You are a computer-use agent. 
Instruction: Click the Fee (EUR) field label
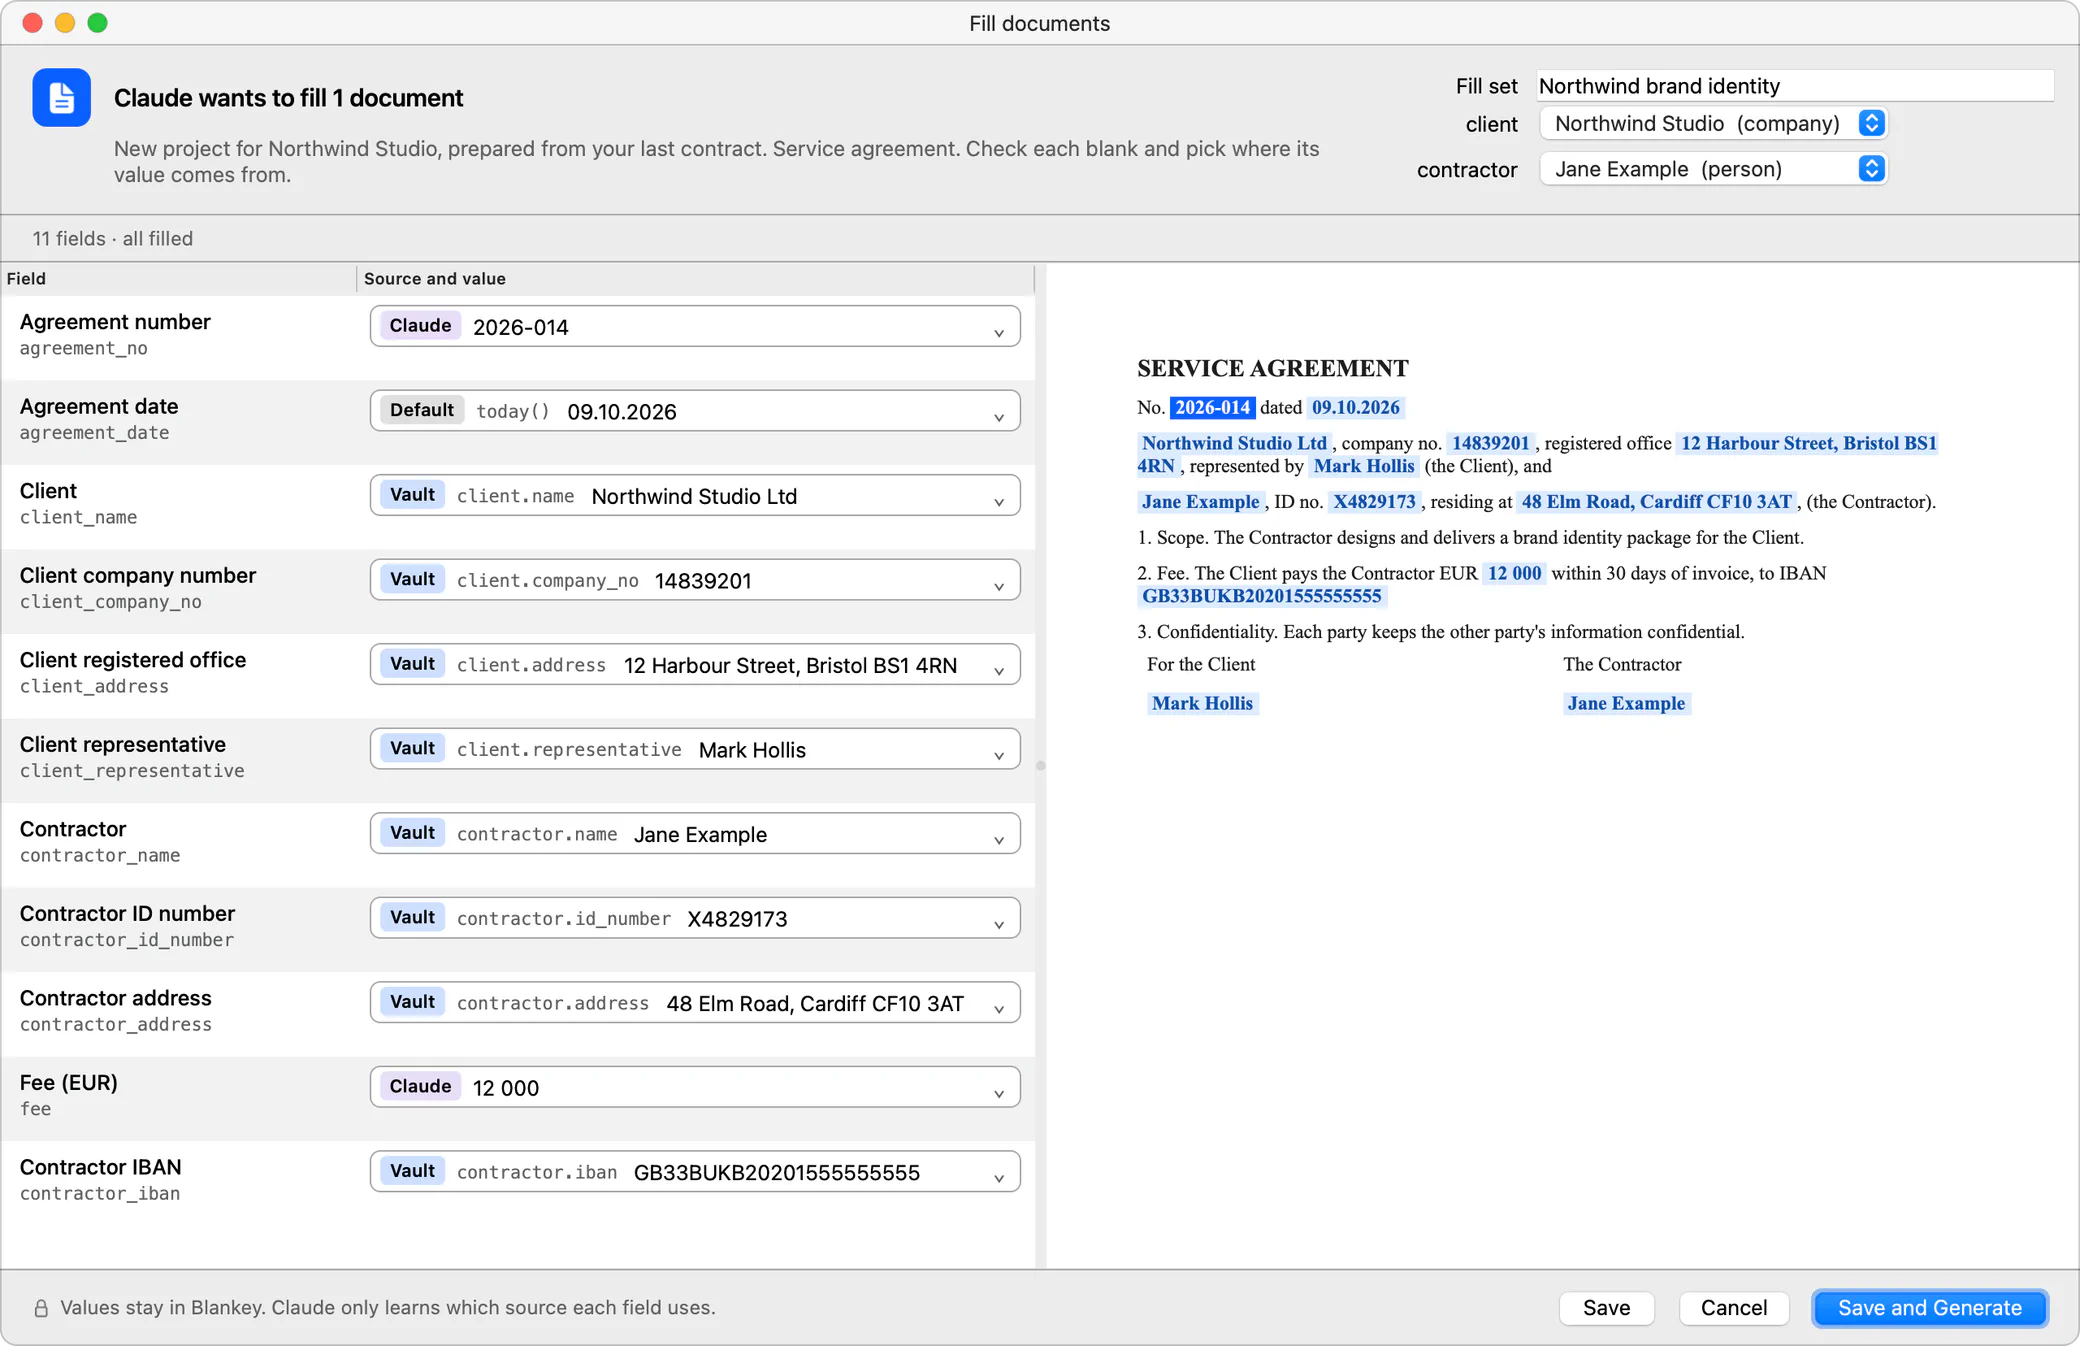[69, 1083]
